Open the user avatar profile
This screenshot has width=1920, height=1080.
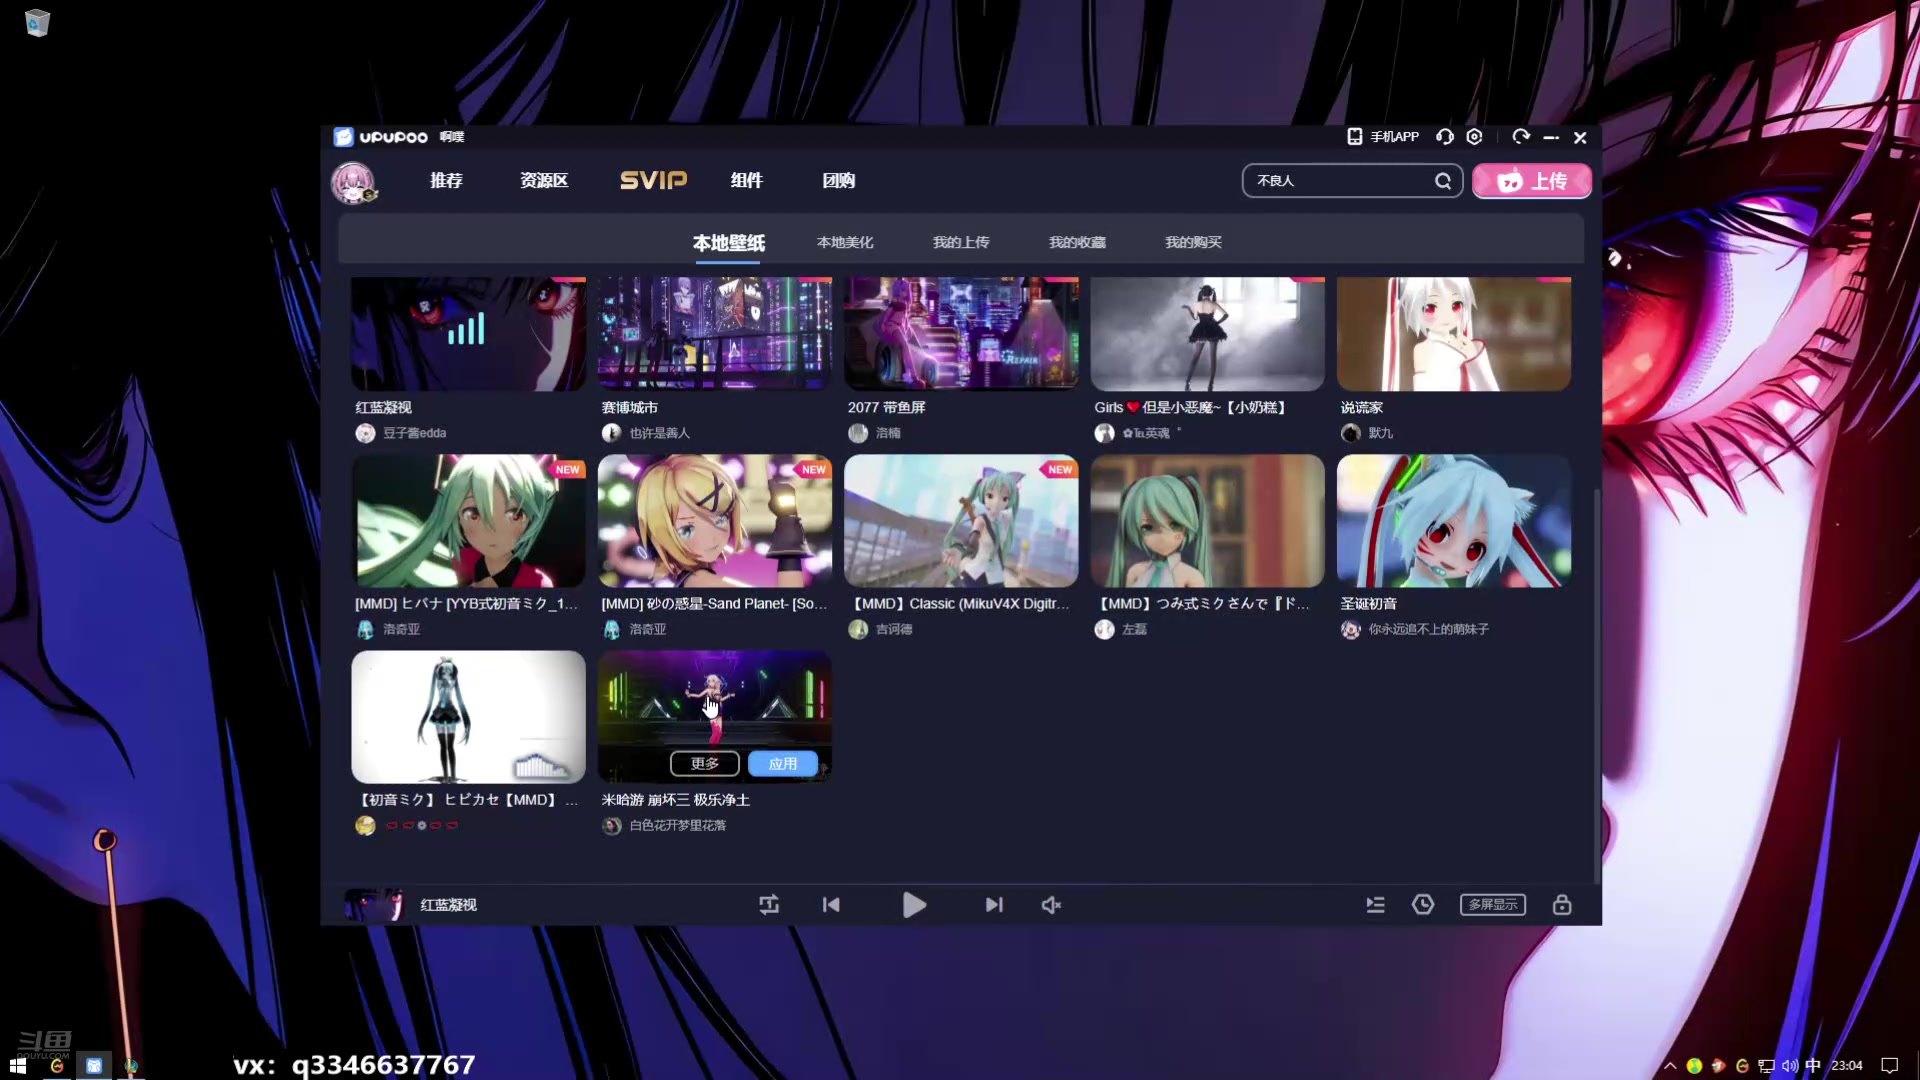click(x=353, y=182)
